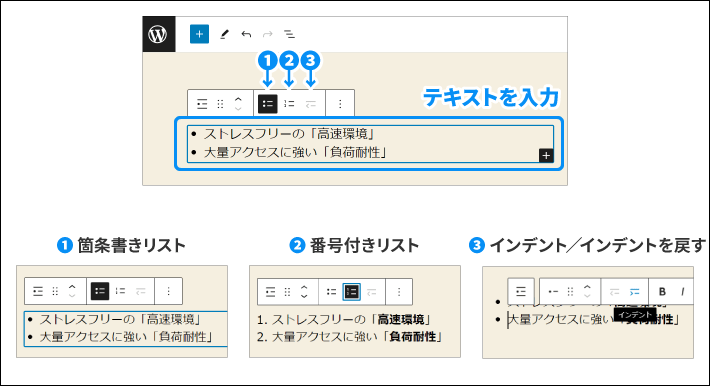Toggle active bullet list button in 箇条書きリスト panel
This screenshot has height=386, width=710.
(x=100, y=291)
